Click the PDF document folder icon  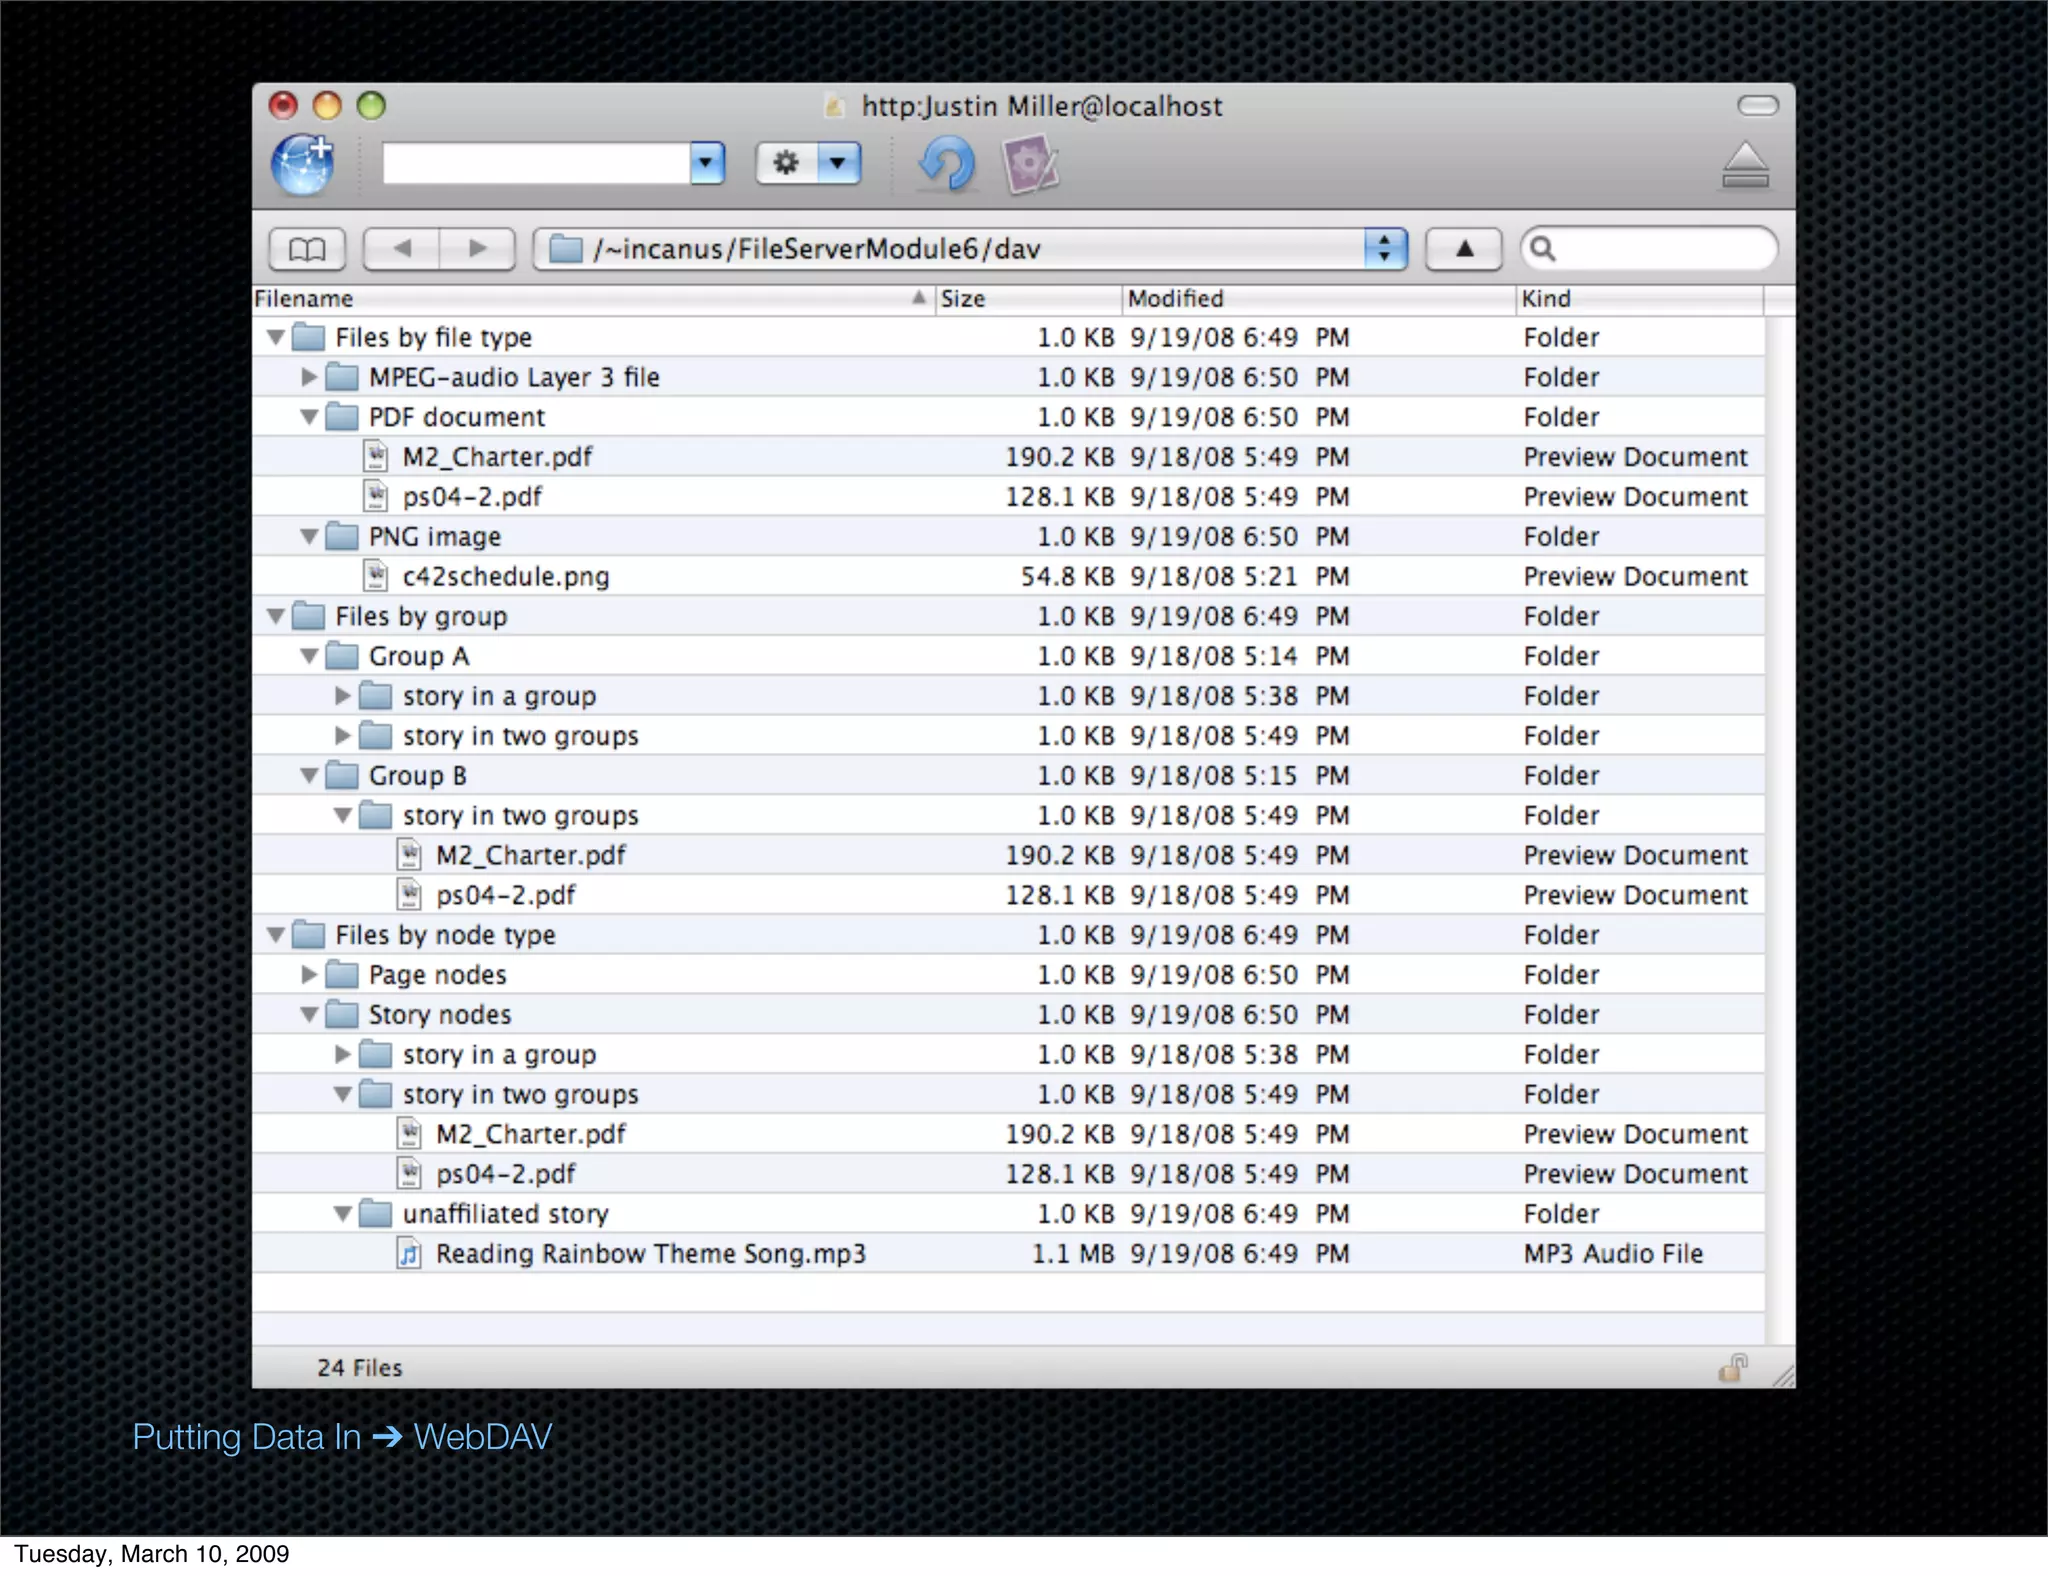tap(342, 417)
